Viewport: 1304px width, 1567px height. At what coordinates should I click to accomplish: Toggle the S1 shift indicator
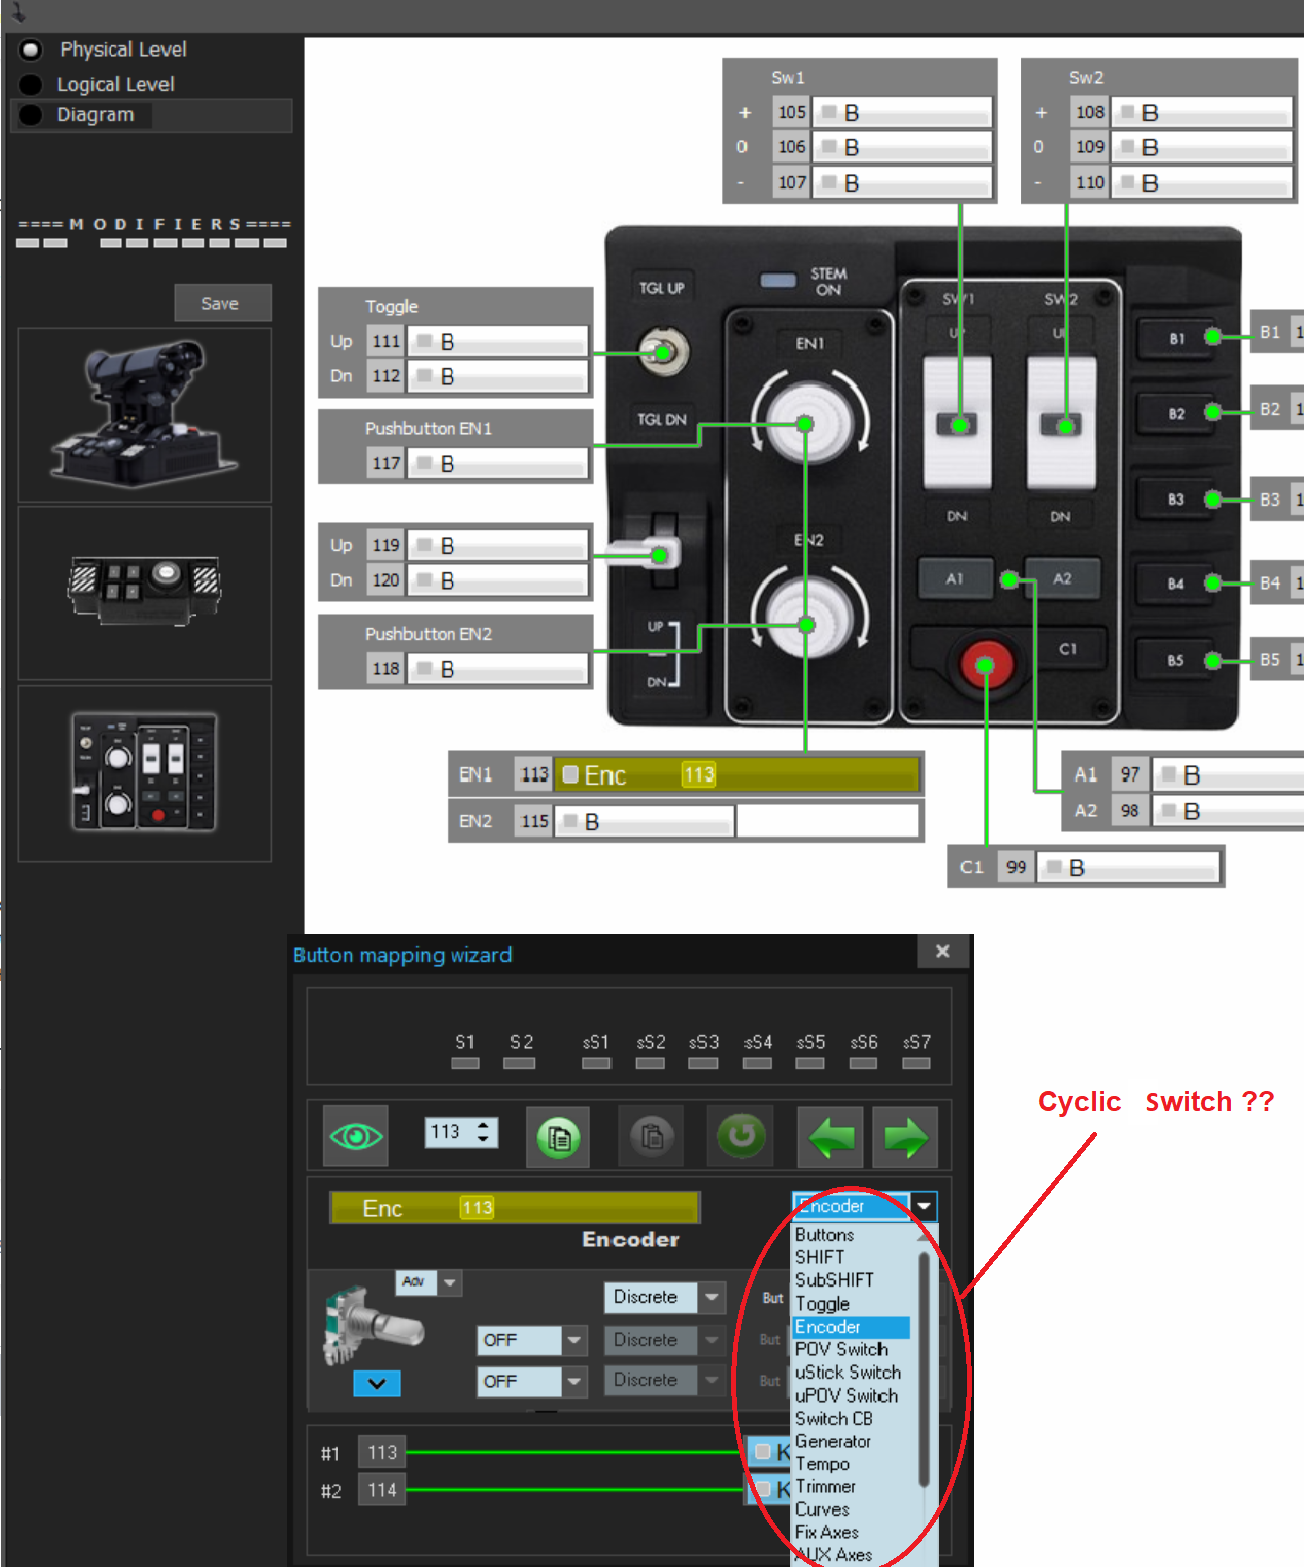tap(465, 1063)
